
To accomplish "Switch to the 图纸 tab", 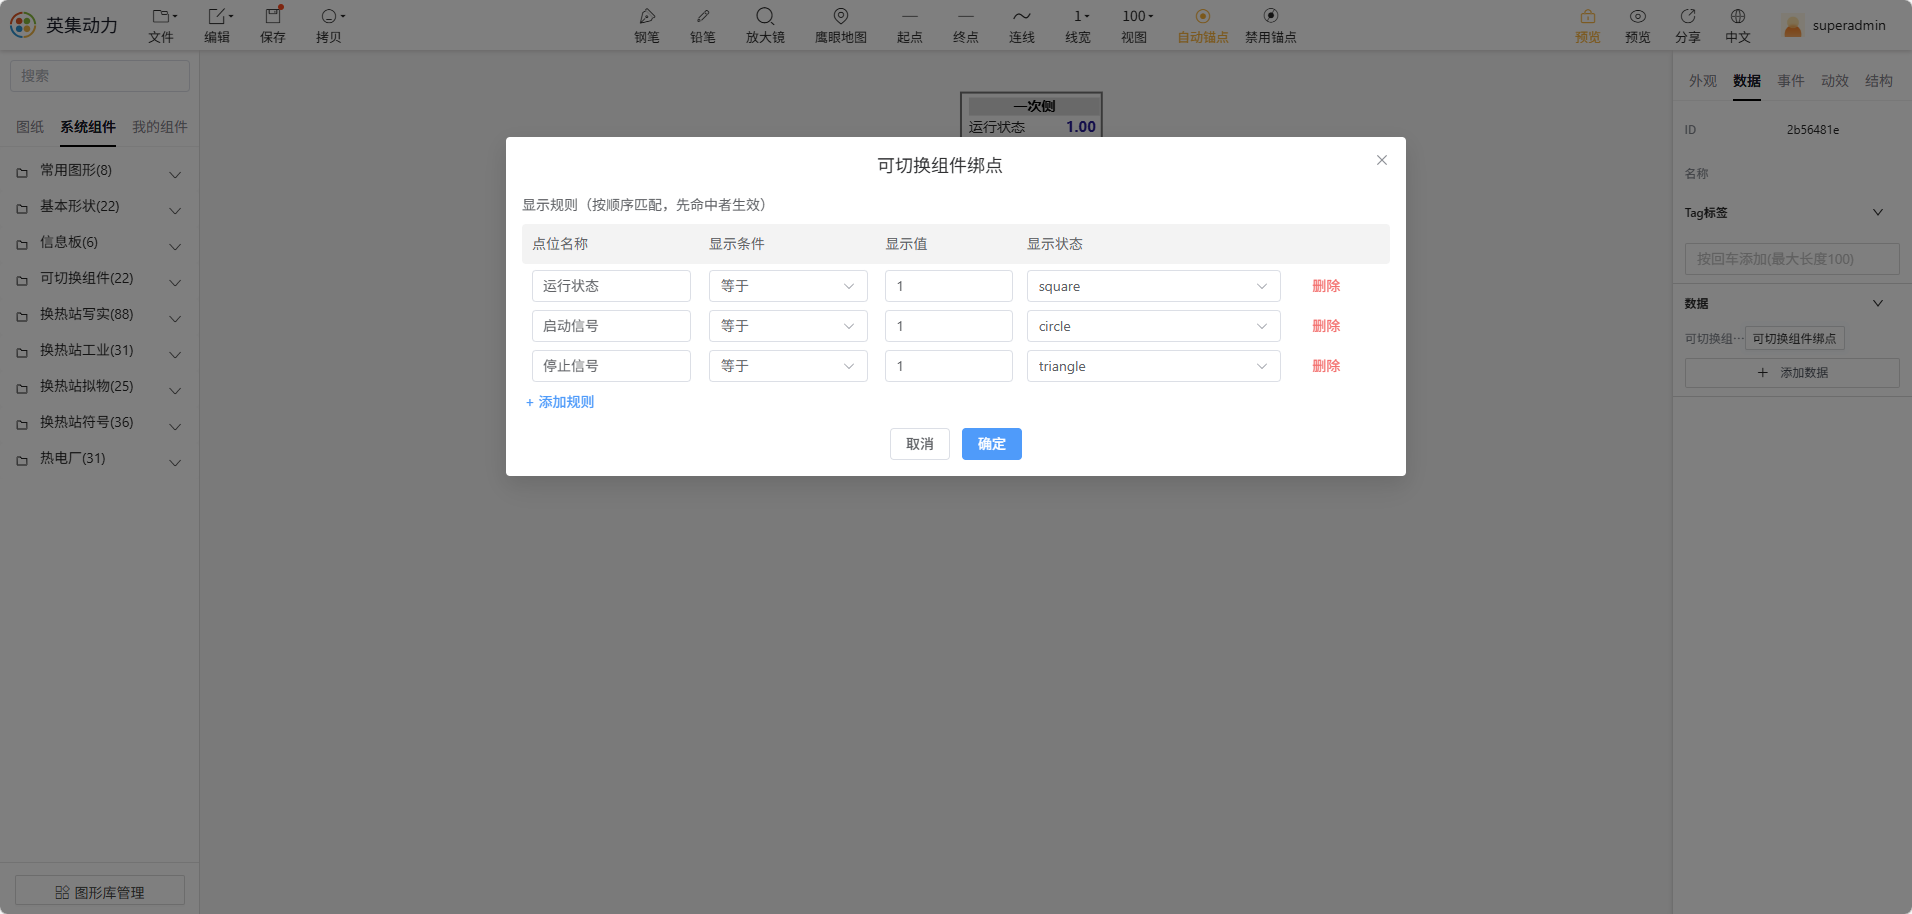I will pos(30,127).
